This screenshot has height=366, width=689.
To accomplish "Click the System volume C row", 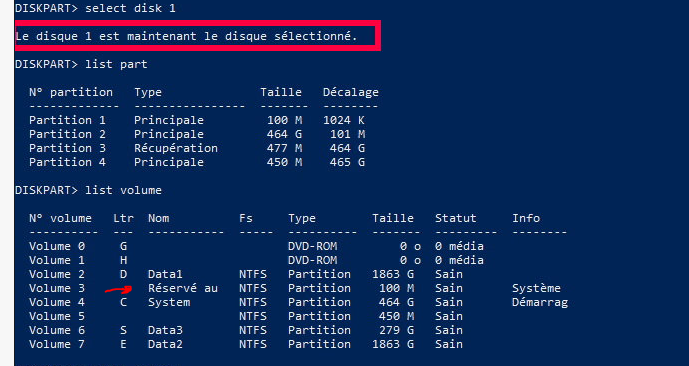I will (x=298, y=302).
